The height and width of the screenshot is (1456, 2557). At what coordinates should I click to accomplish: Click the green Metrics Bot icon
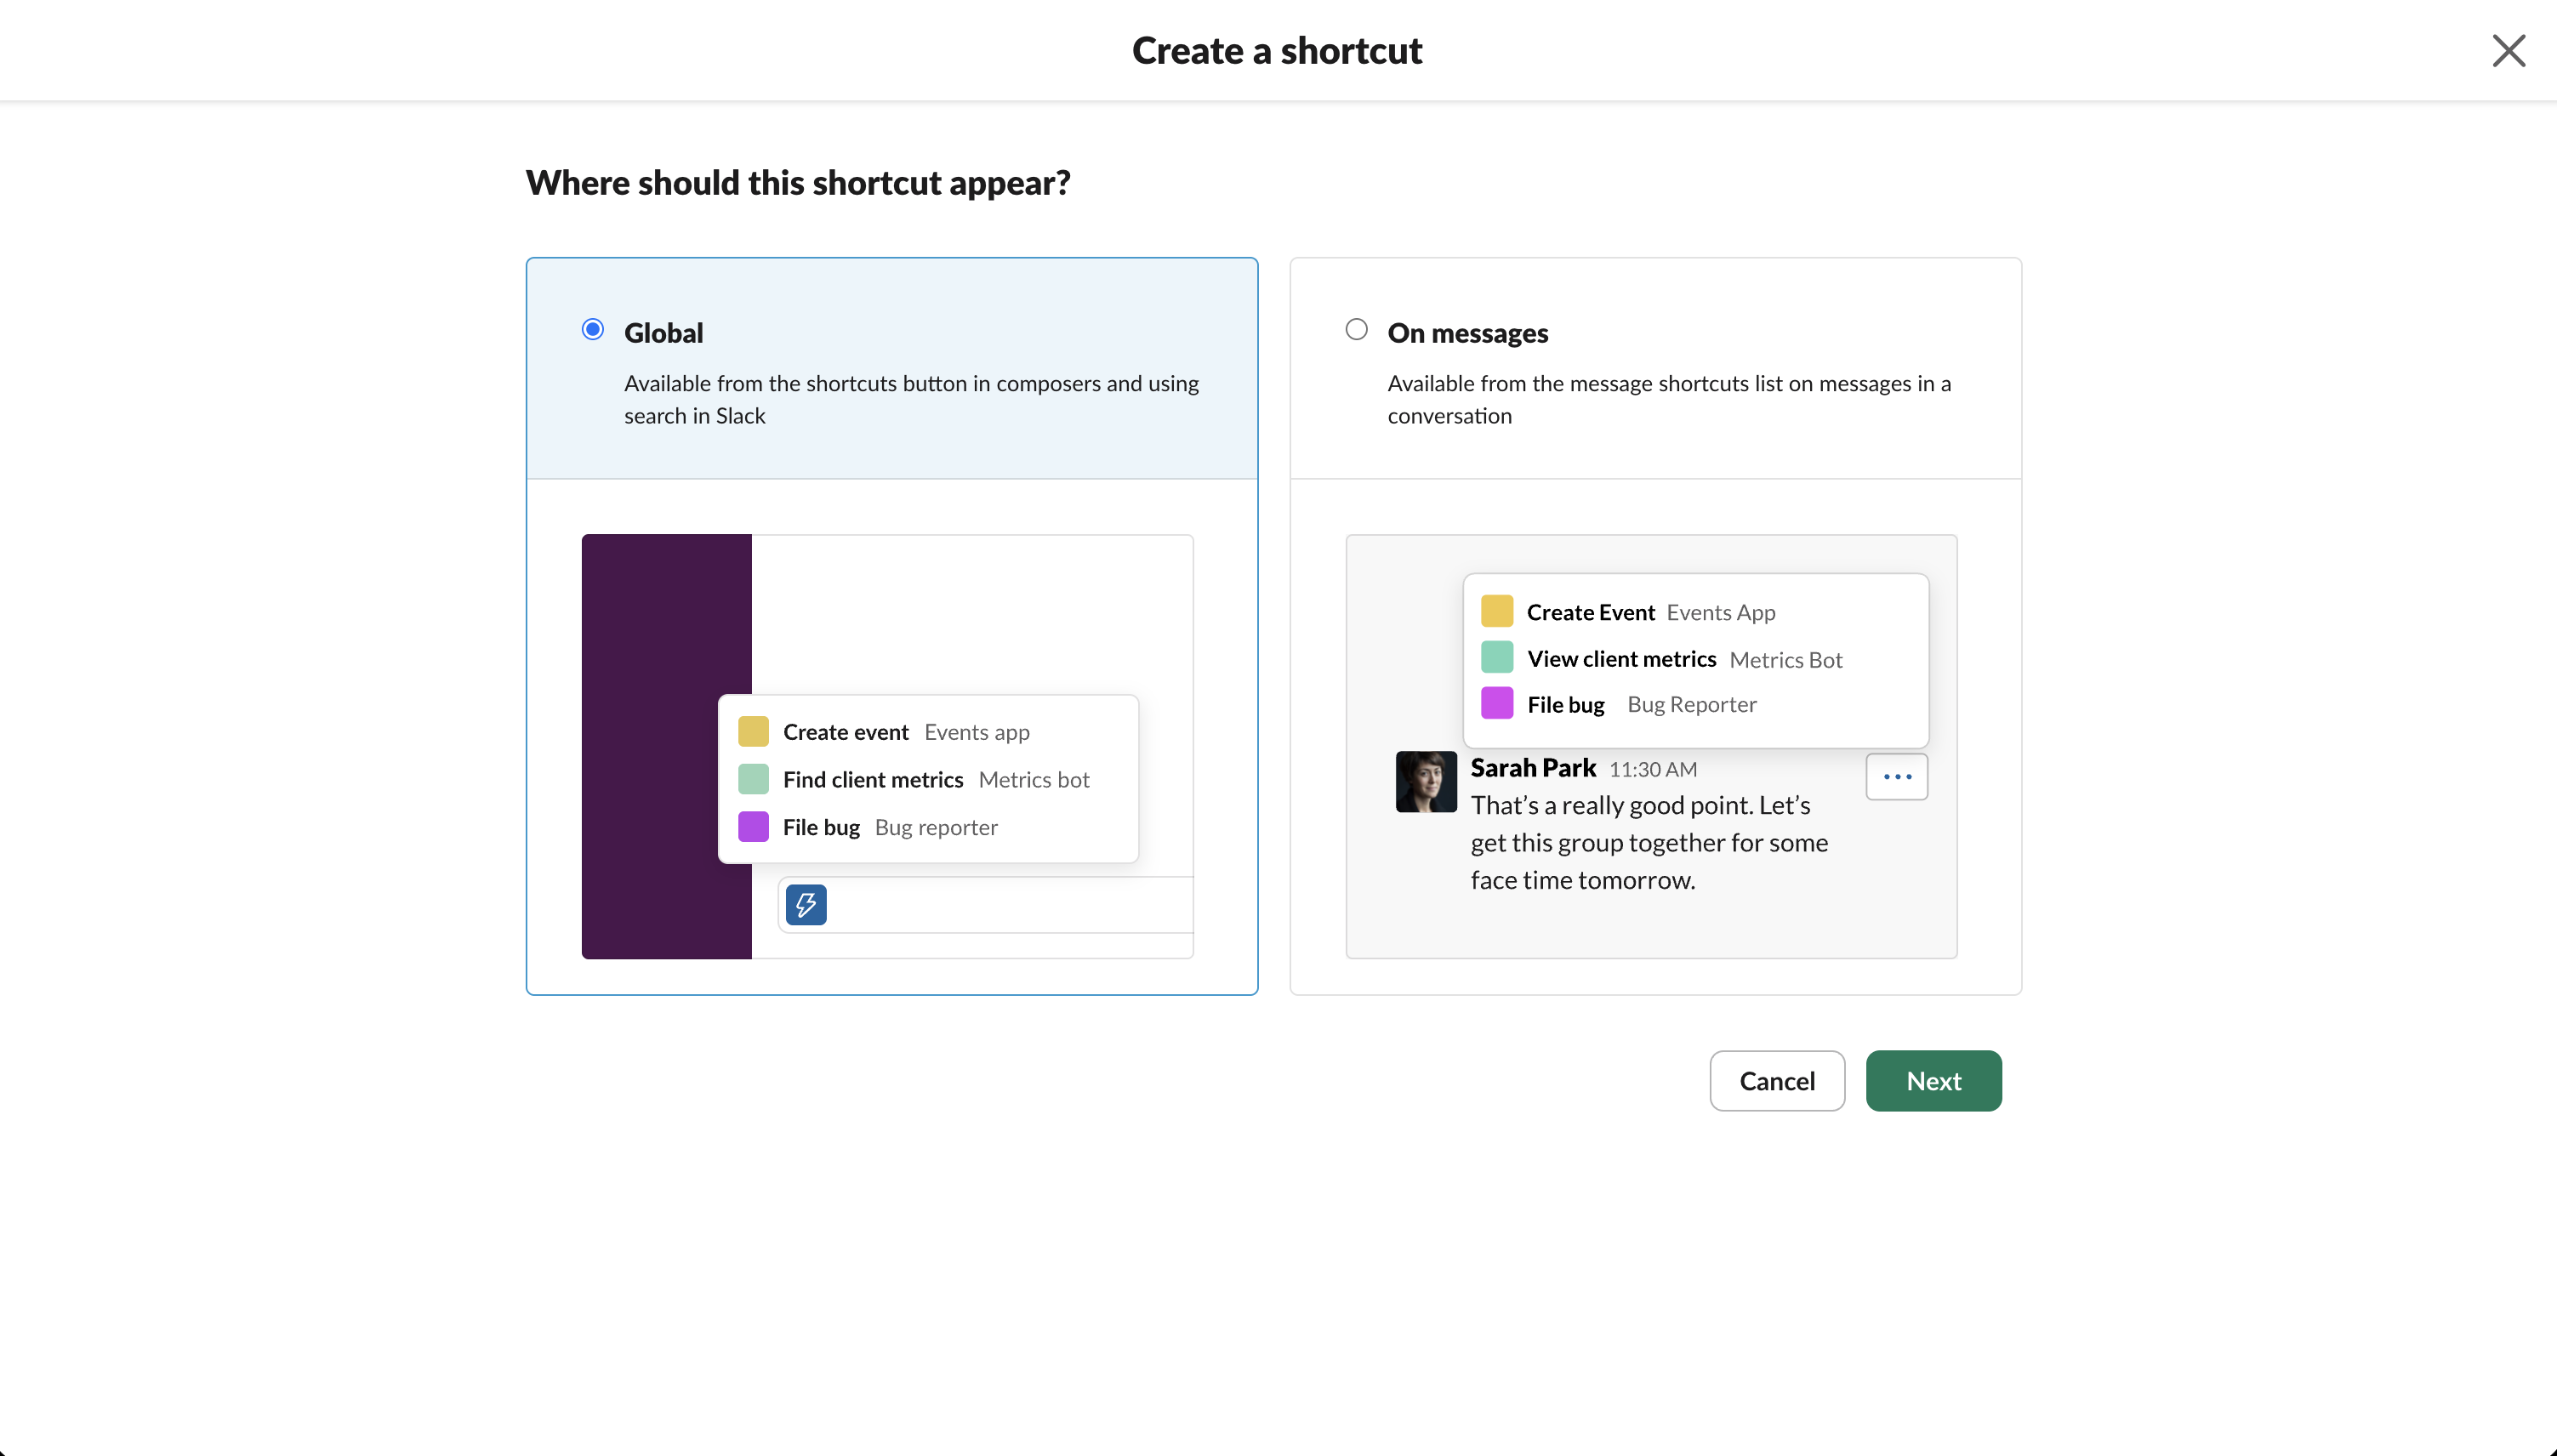(1496, 657)
